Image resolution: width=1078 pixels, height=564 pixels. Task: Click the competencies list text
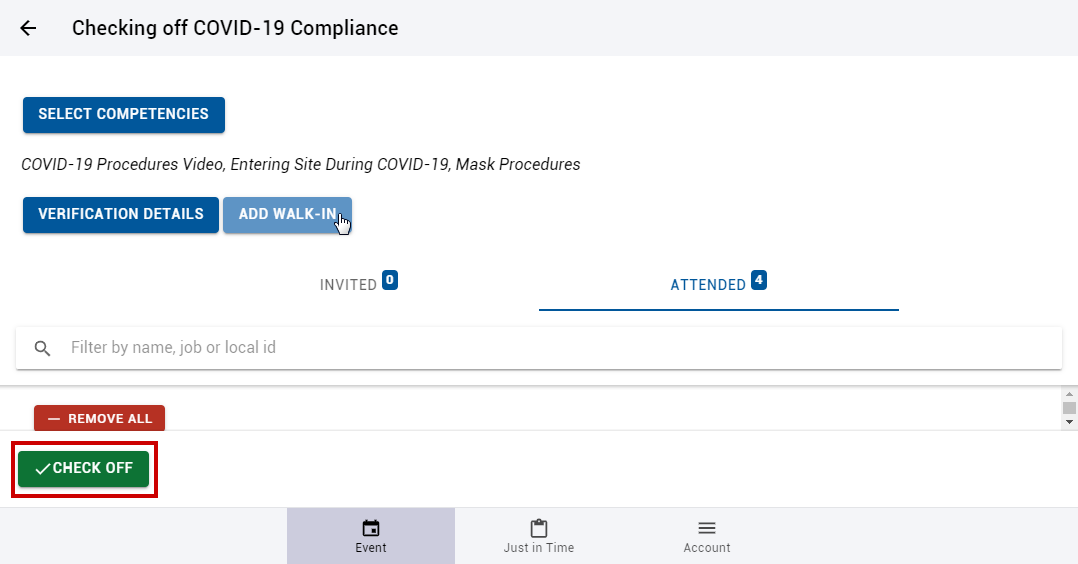pyautogui.click(x=300, y=164)
